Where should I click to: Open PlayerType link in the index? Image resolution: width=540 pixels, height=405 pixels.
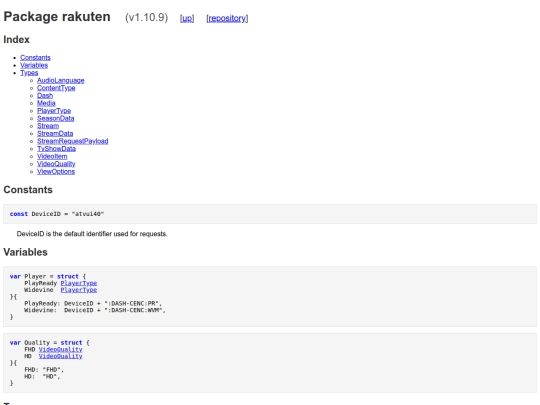coord(54,111)
